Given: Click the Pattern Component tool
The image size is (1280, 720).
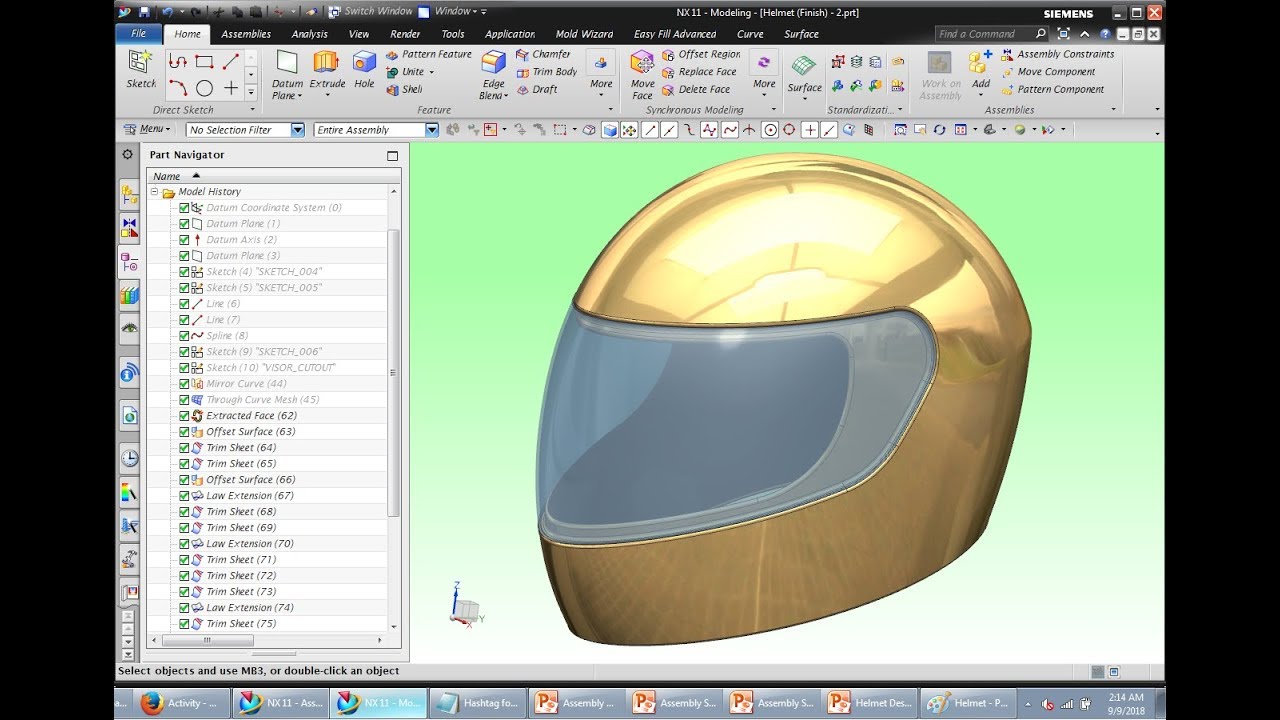Looking at the screenshot, I should [x=1052, y=89].
